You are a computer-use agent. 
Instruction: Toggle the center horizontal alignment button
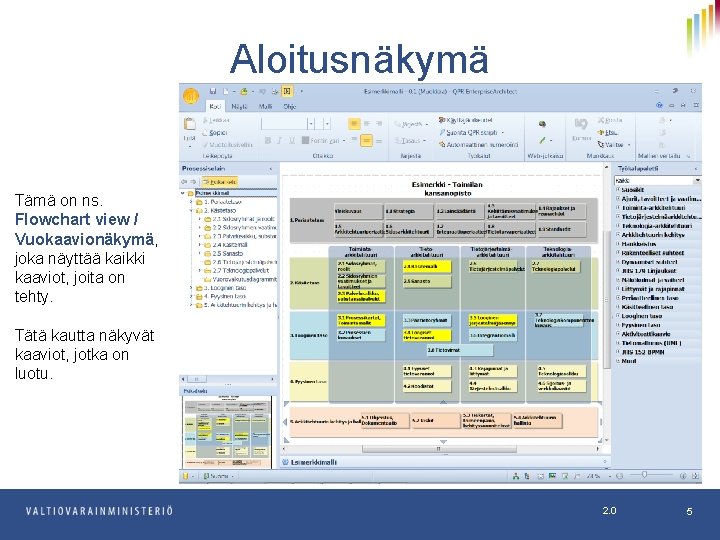[367, 124]
